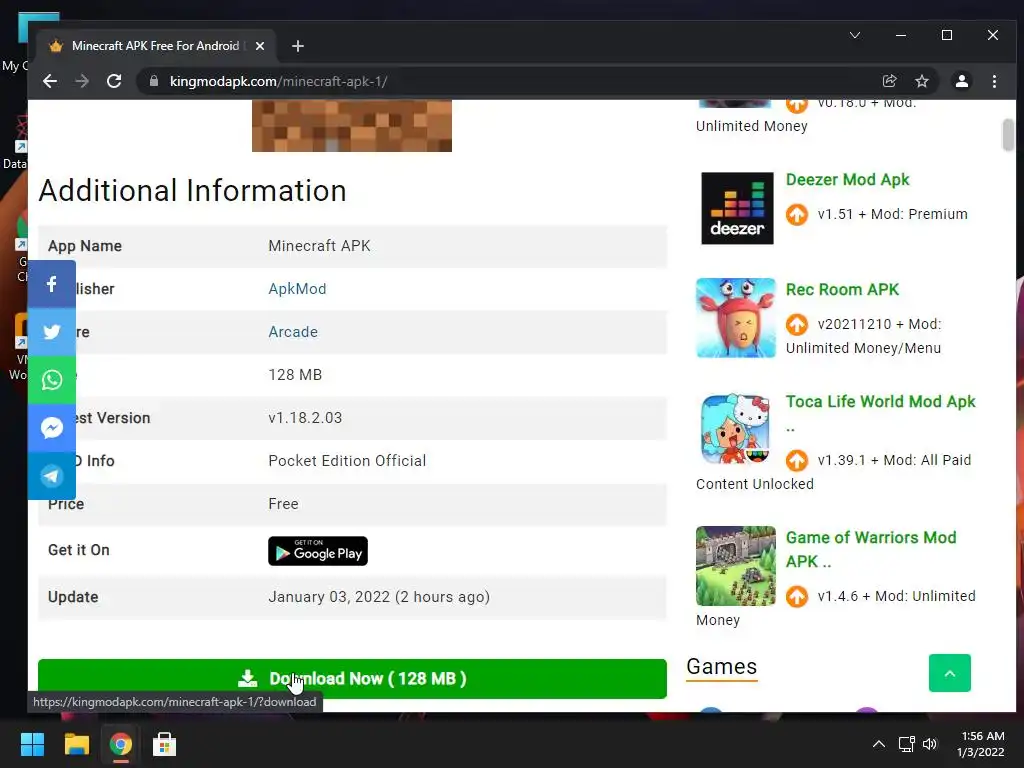Click the orange arrow icon beside v20211210
This screenshot has width=1024, height=768.
click(797, 325)
